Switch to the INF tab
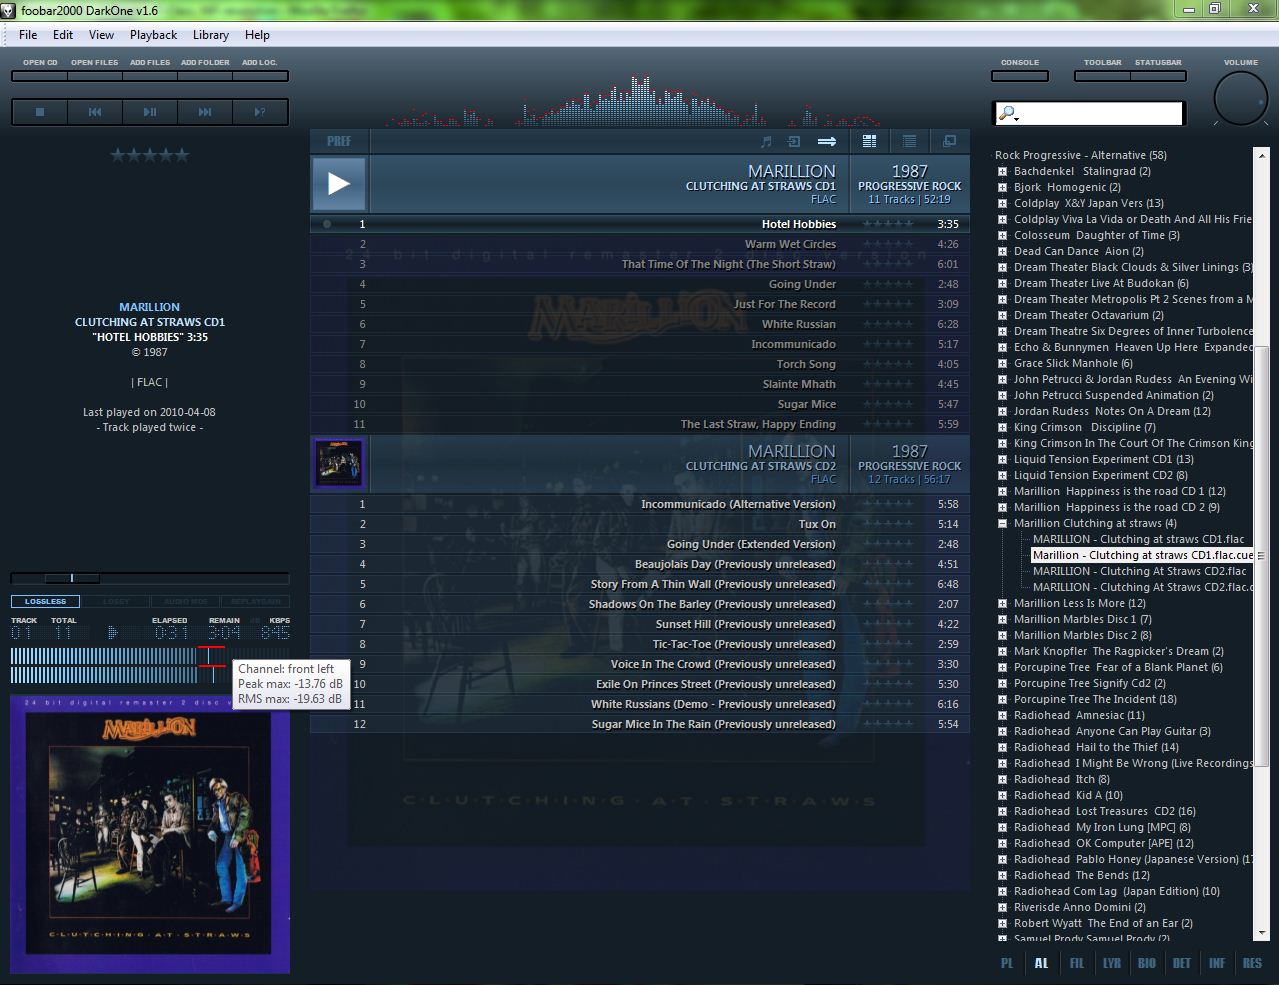Image resolution: width=1279 pixels, height=985 pixels. coord(1217,963)
